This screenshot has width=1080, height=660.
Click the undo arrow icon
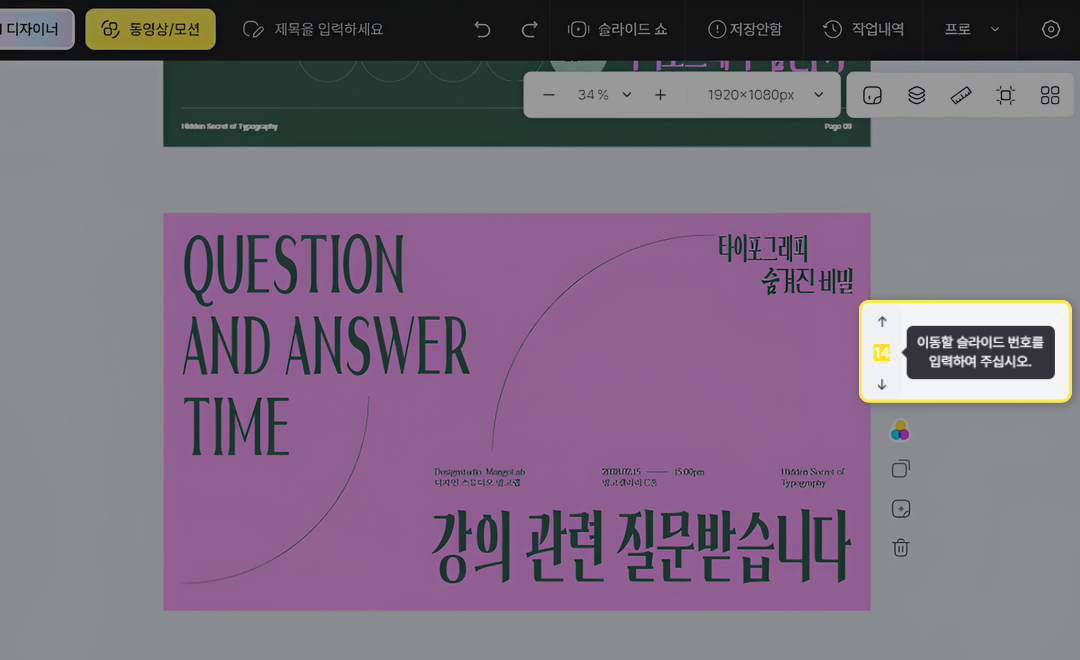(x=482, y=30)
